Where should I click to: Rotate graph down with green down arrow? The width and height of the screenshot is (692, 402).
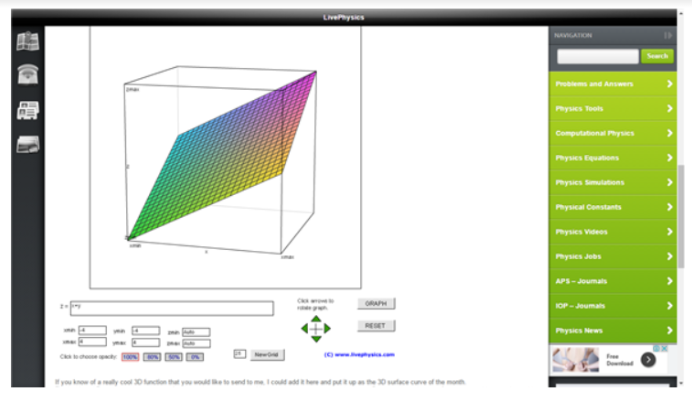click(316, 339)
